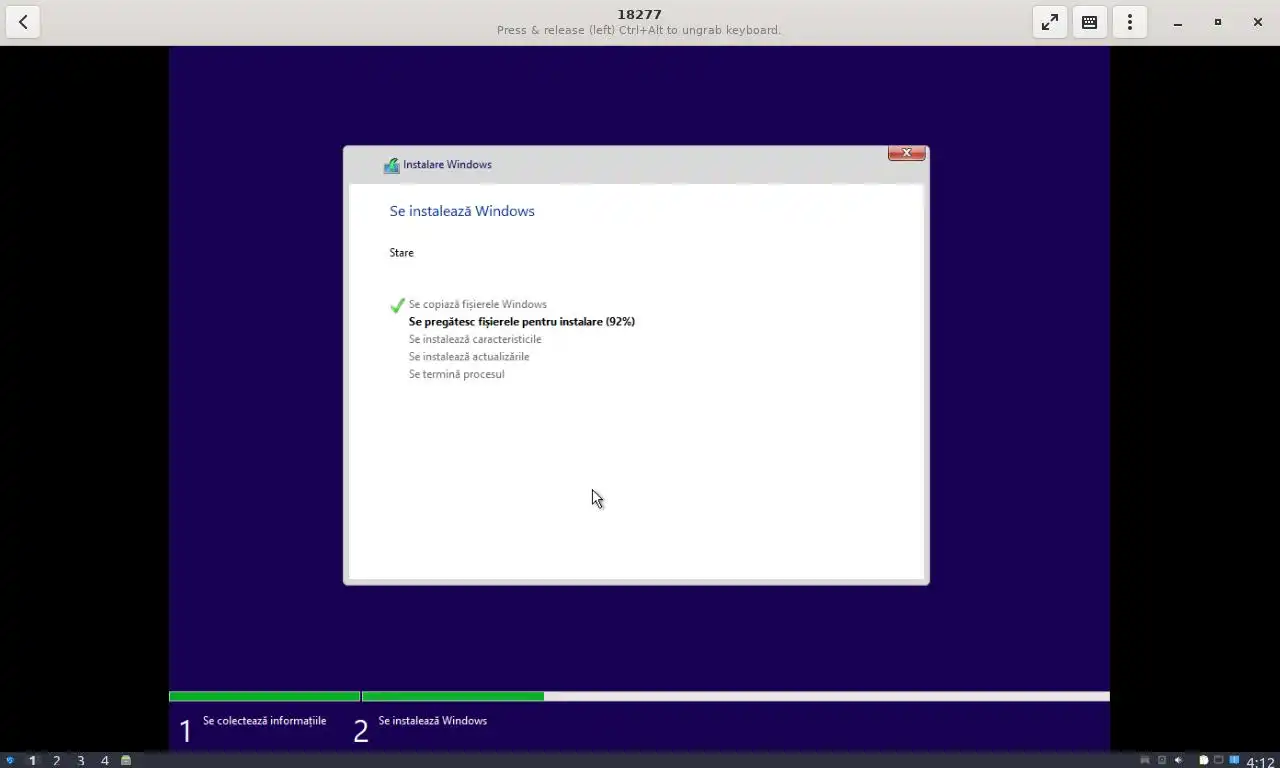Switch to workspace 2
The image size is (1280, 768).
[x=57, y=760]
